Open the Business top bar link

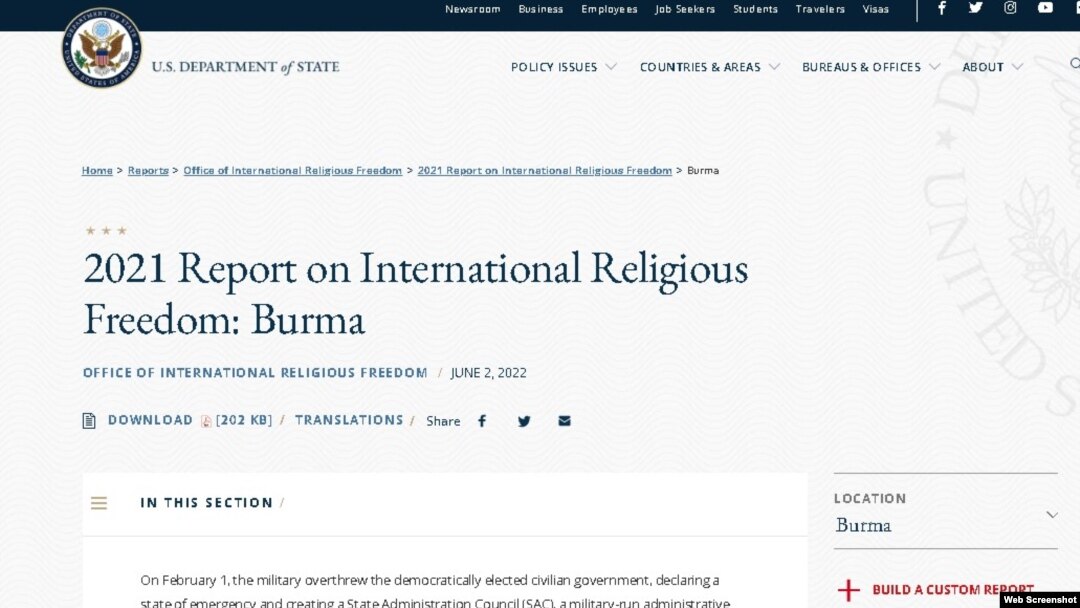541,9
